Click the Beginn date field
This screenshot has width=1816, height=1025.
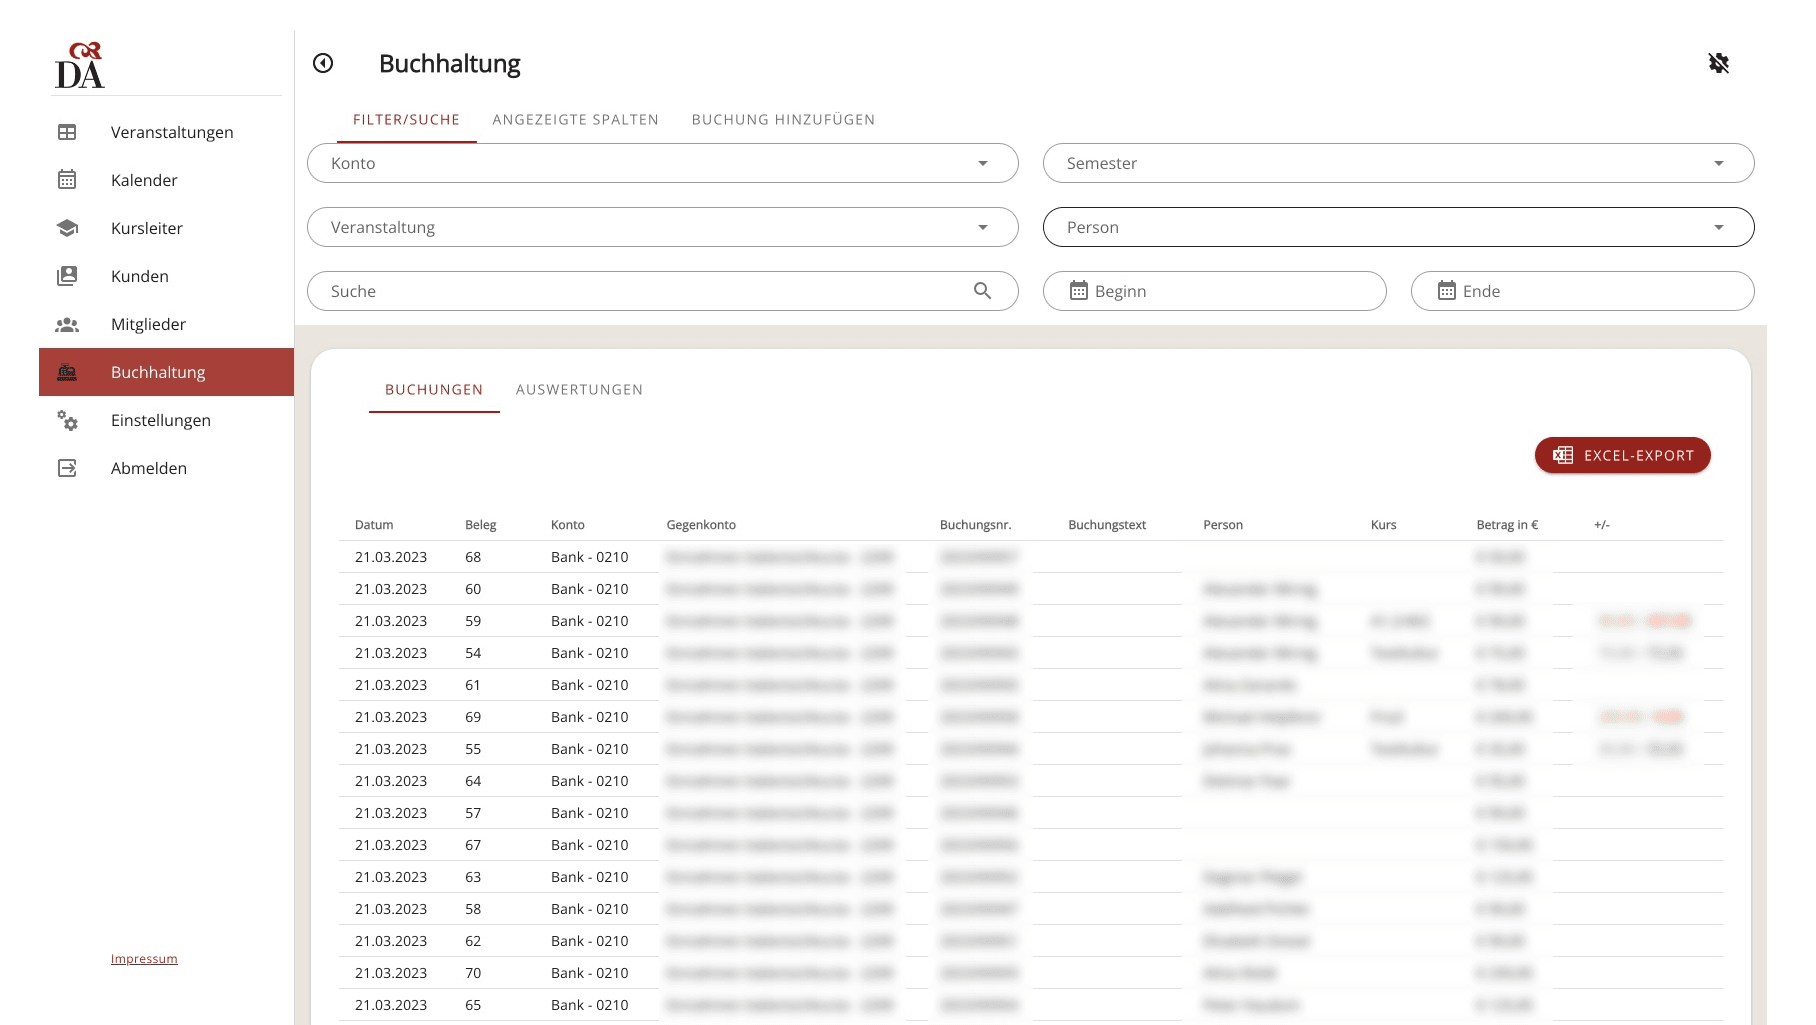point(1214,291)
